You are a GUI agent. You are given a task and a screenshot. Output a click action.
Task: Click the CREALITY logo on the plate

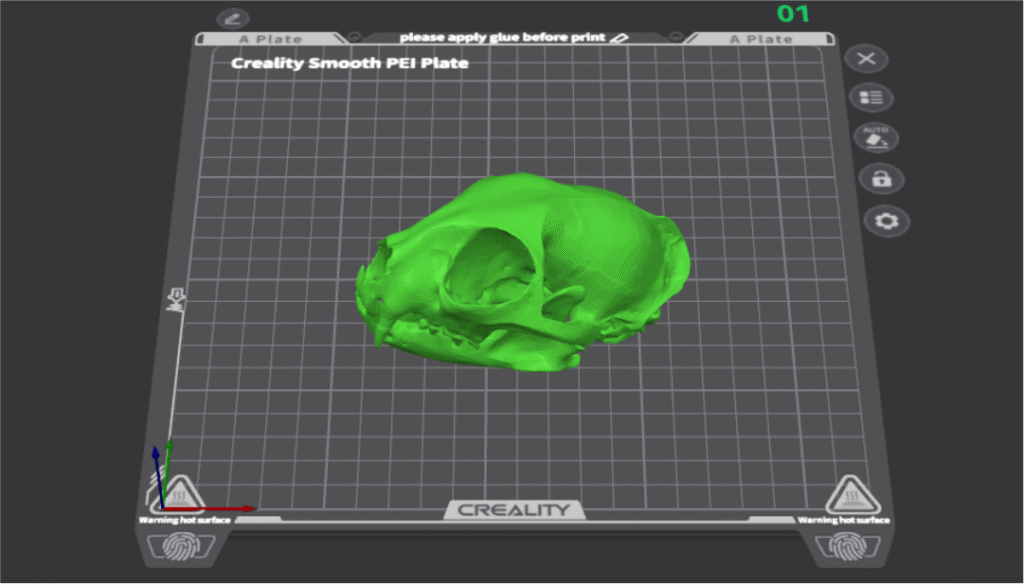click(513, 510)
